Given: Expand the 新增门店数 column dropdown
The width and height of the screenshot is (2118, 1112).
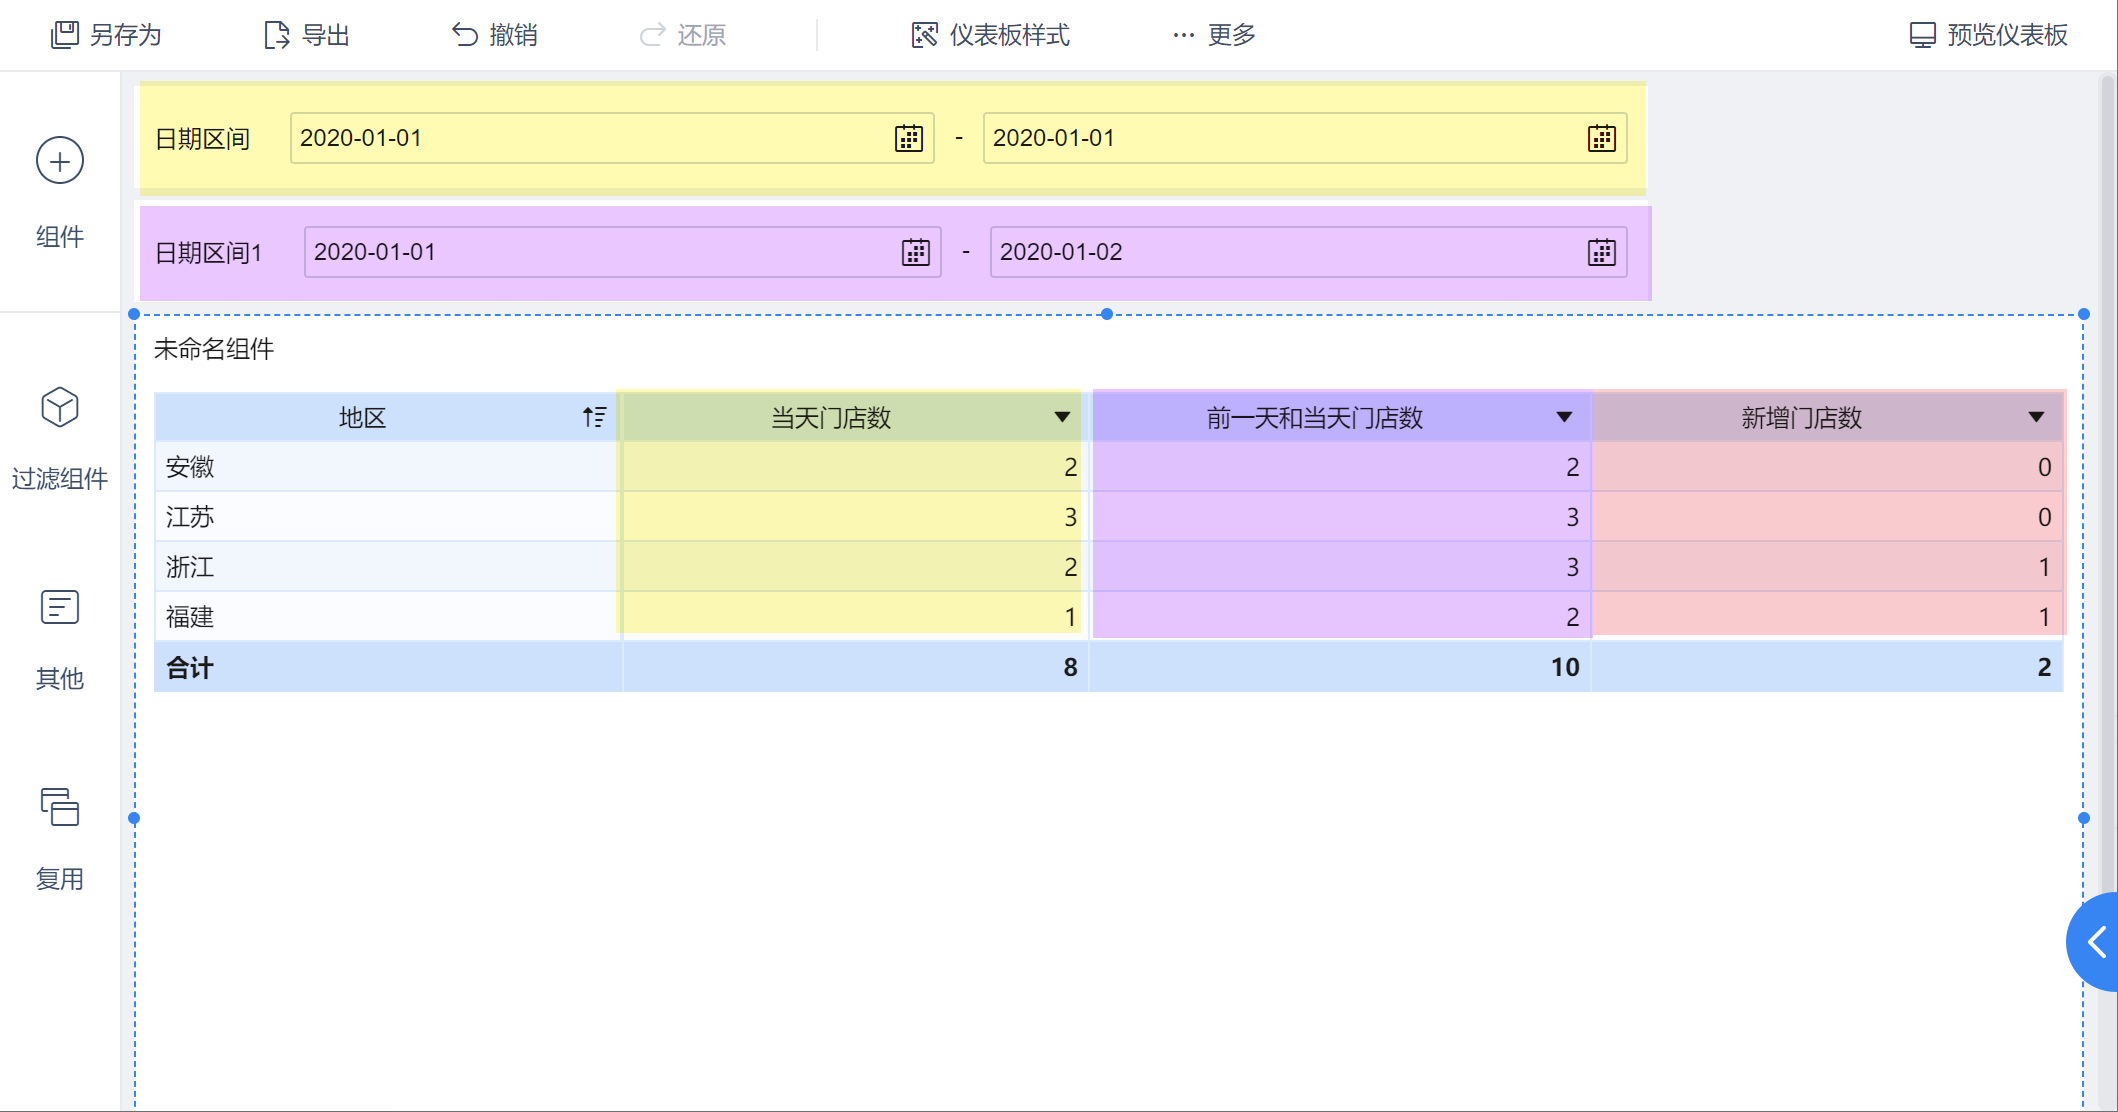Looking at the screenshot, I should click(2036, 417).
